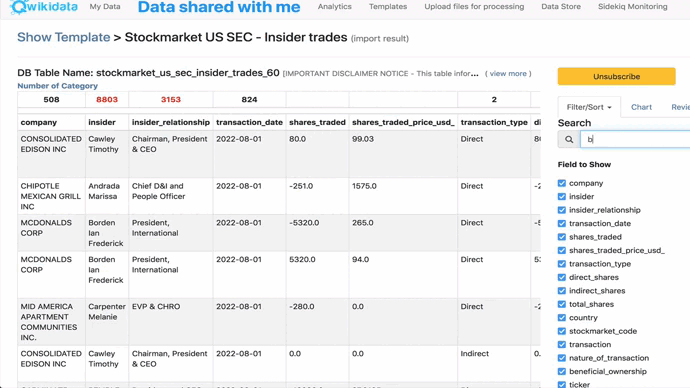Uncheck the insider field checkbox
The image size is (690, 388).
562,197
